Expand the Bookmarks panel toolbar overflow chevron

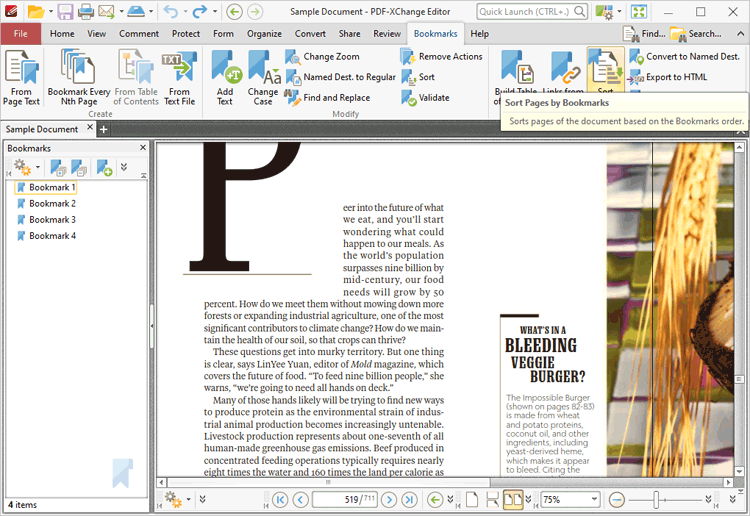click(x=124, y=168)
